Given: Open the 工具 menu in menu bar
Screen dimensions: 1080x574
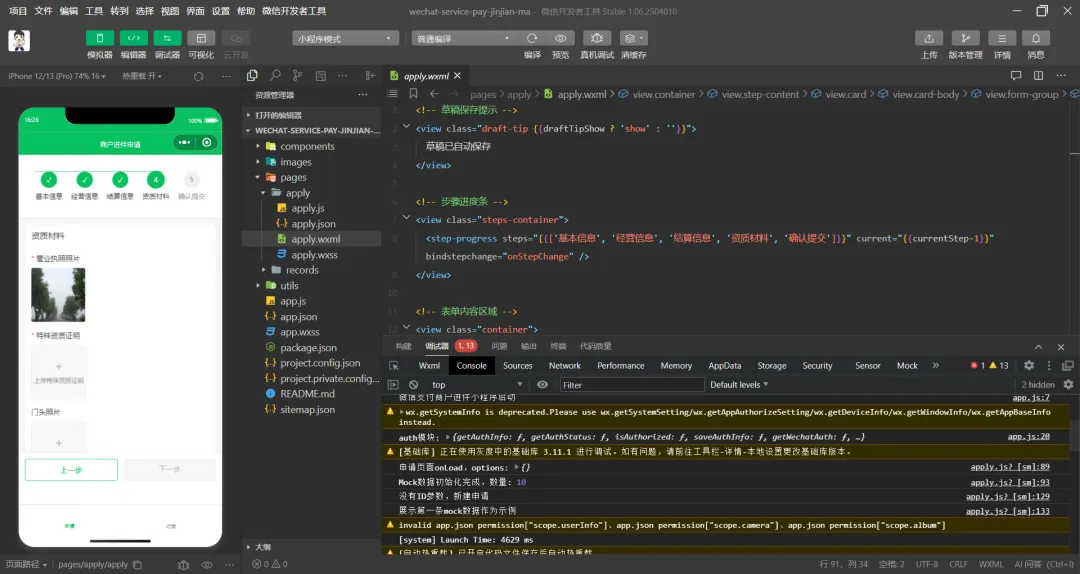Looking at the screenshot, I should point(94,11).
